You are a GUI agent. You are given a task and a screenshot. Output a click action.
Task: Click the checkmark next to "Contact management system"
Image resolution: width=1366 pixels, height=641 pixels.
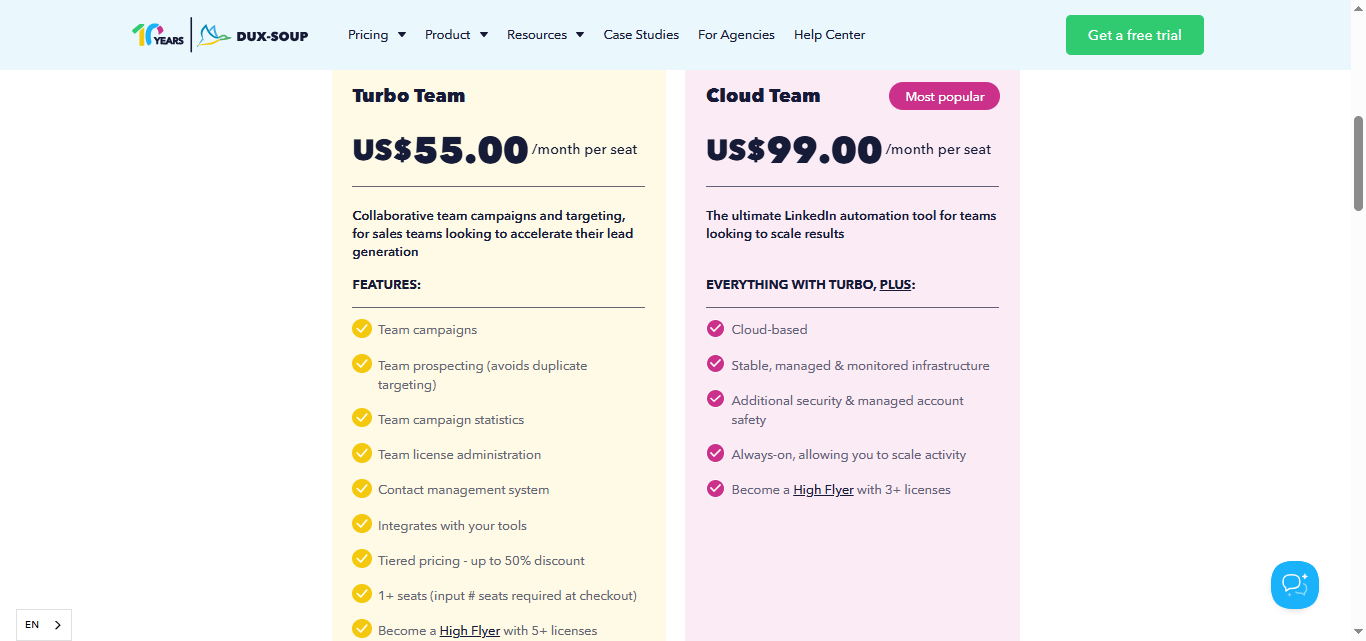click(x=361, y=488)
